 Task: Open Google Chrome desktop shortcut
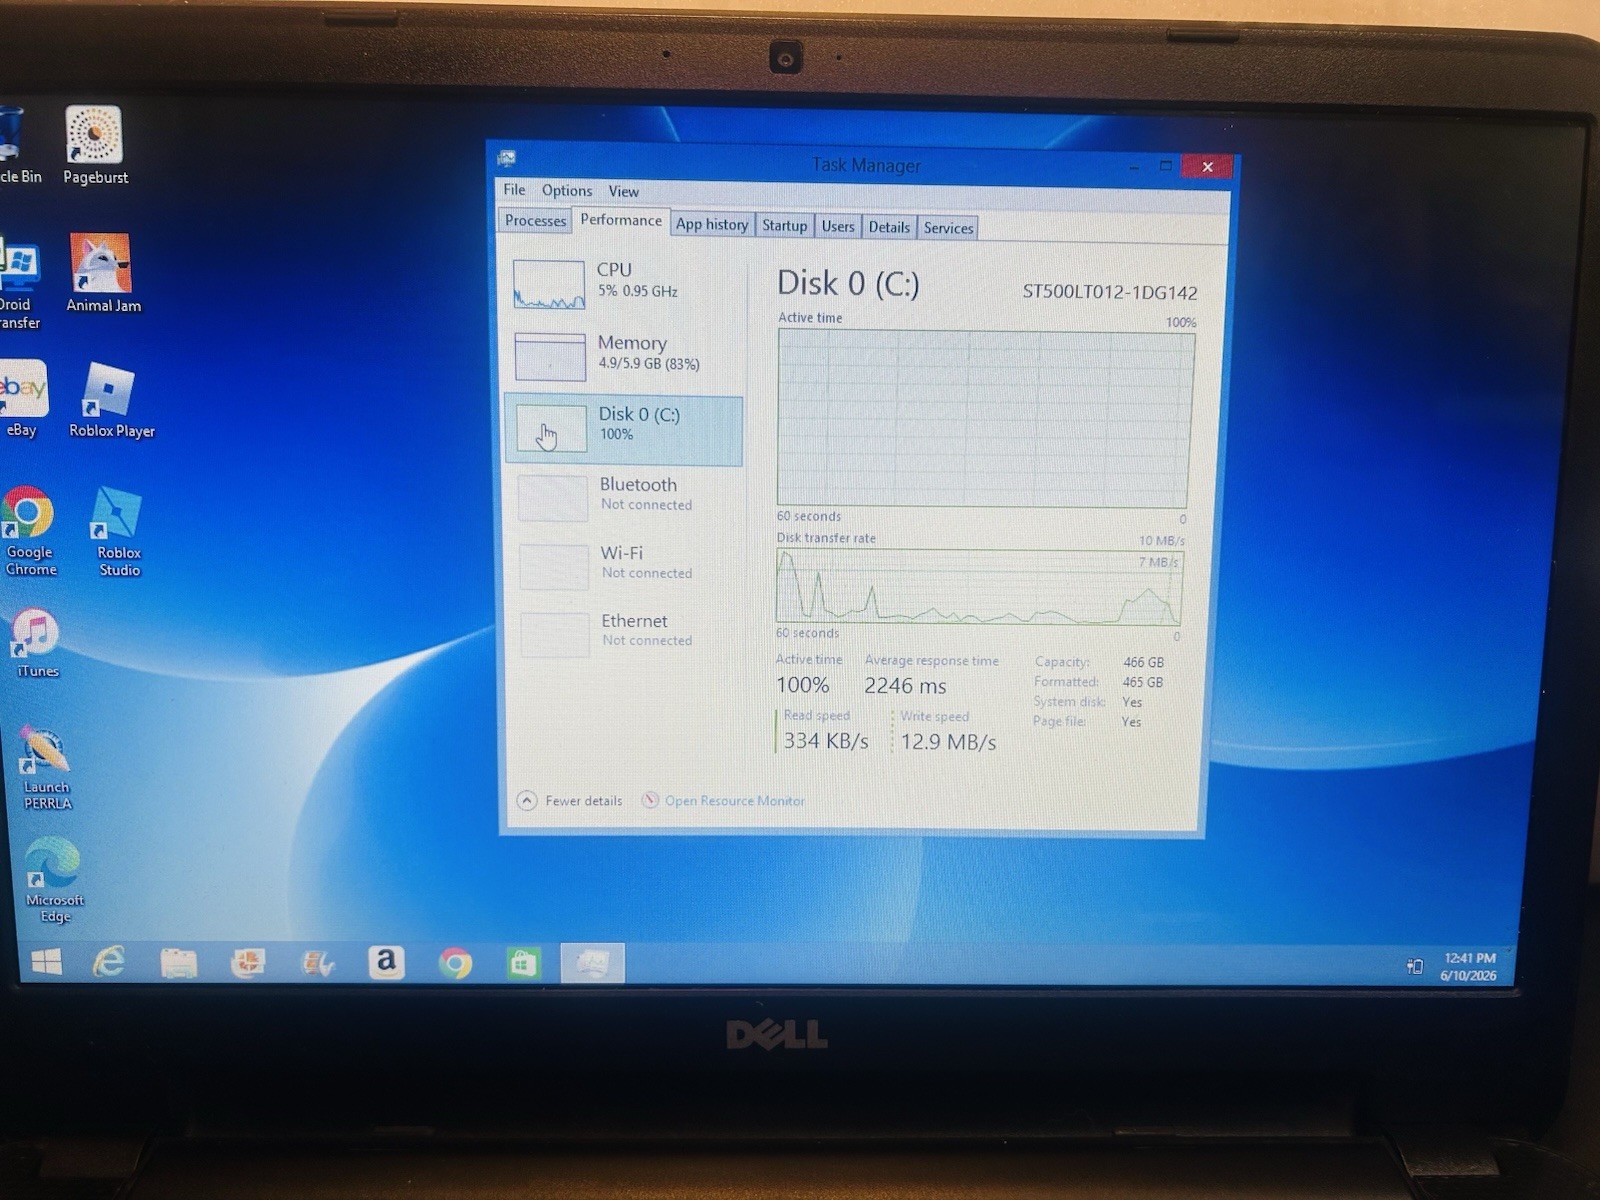(30, 531)
